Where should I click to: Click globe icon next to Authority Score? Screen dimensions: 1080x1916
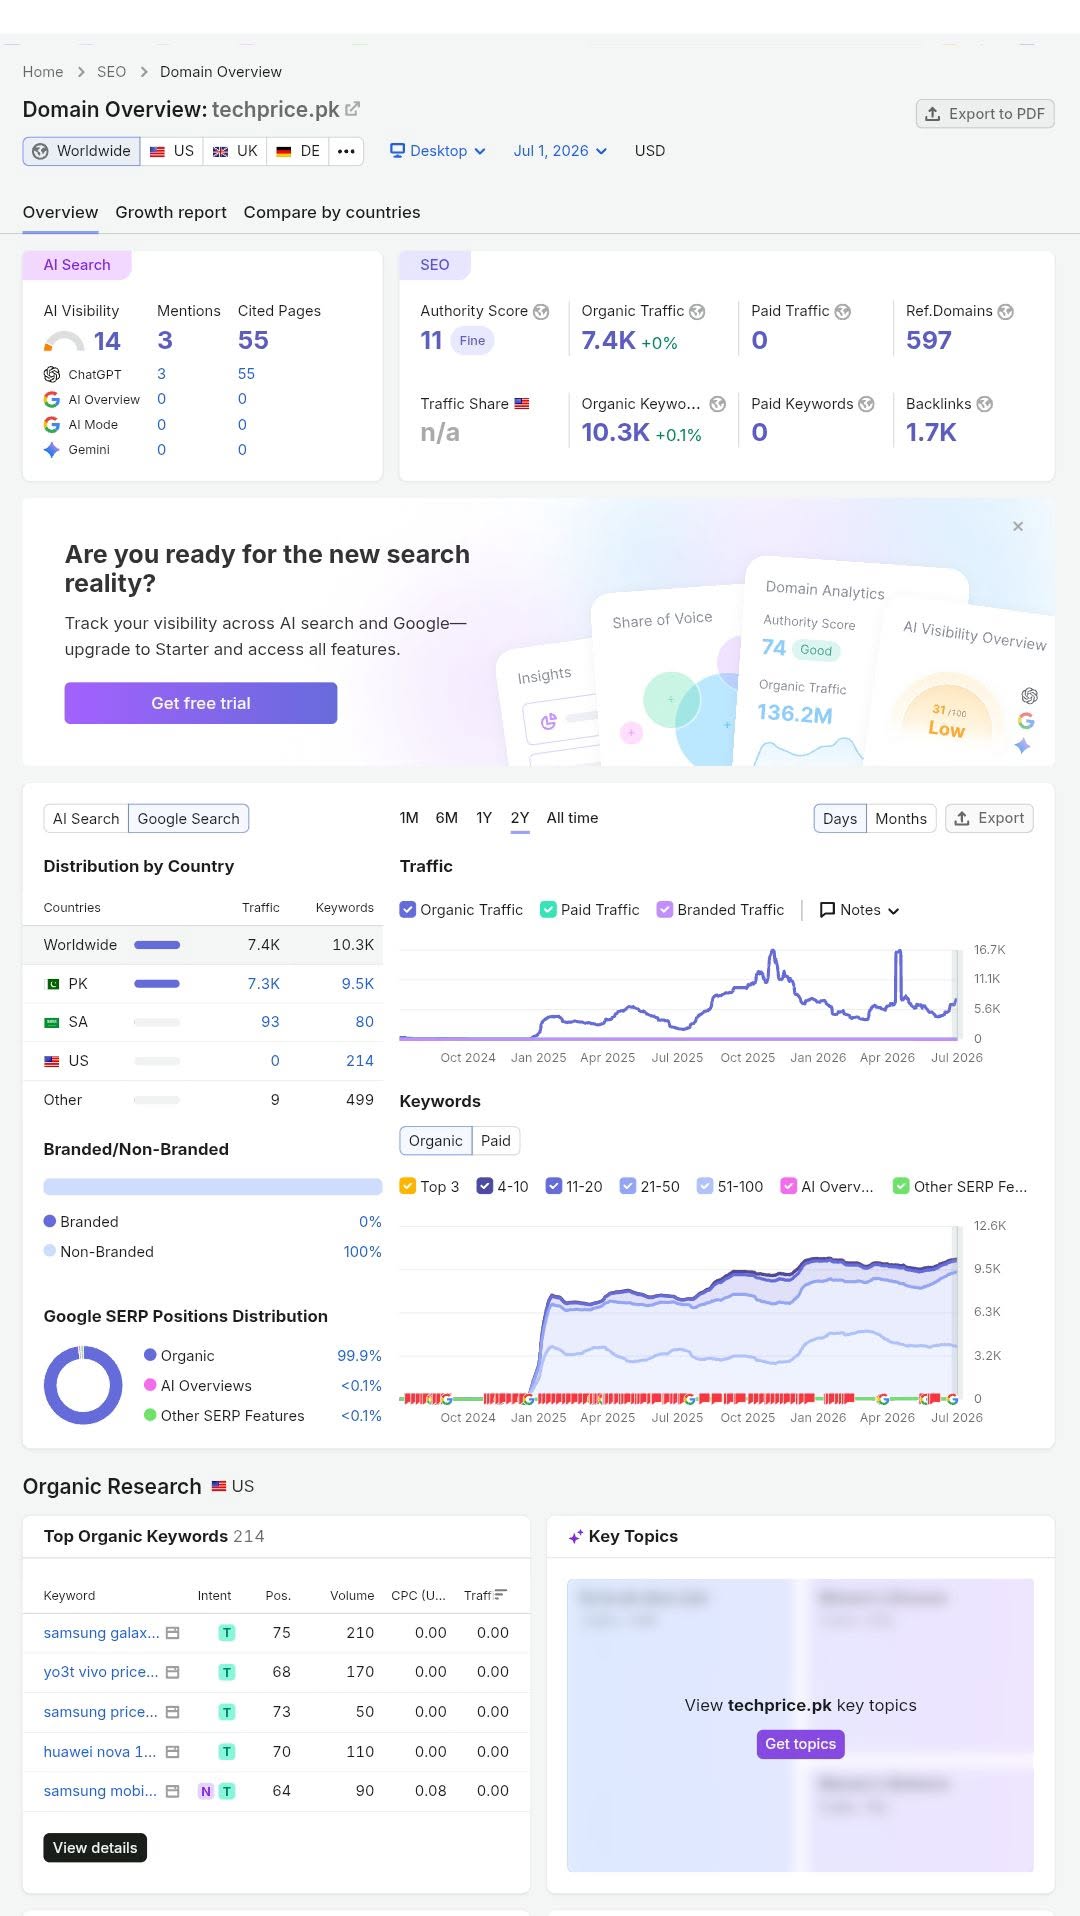pyautogui.click(x=541, y=312)
